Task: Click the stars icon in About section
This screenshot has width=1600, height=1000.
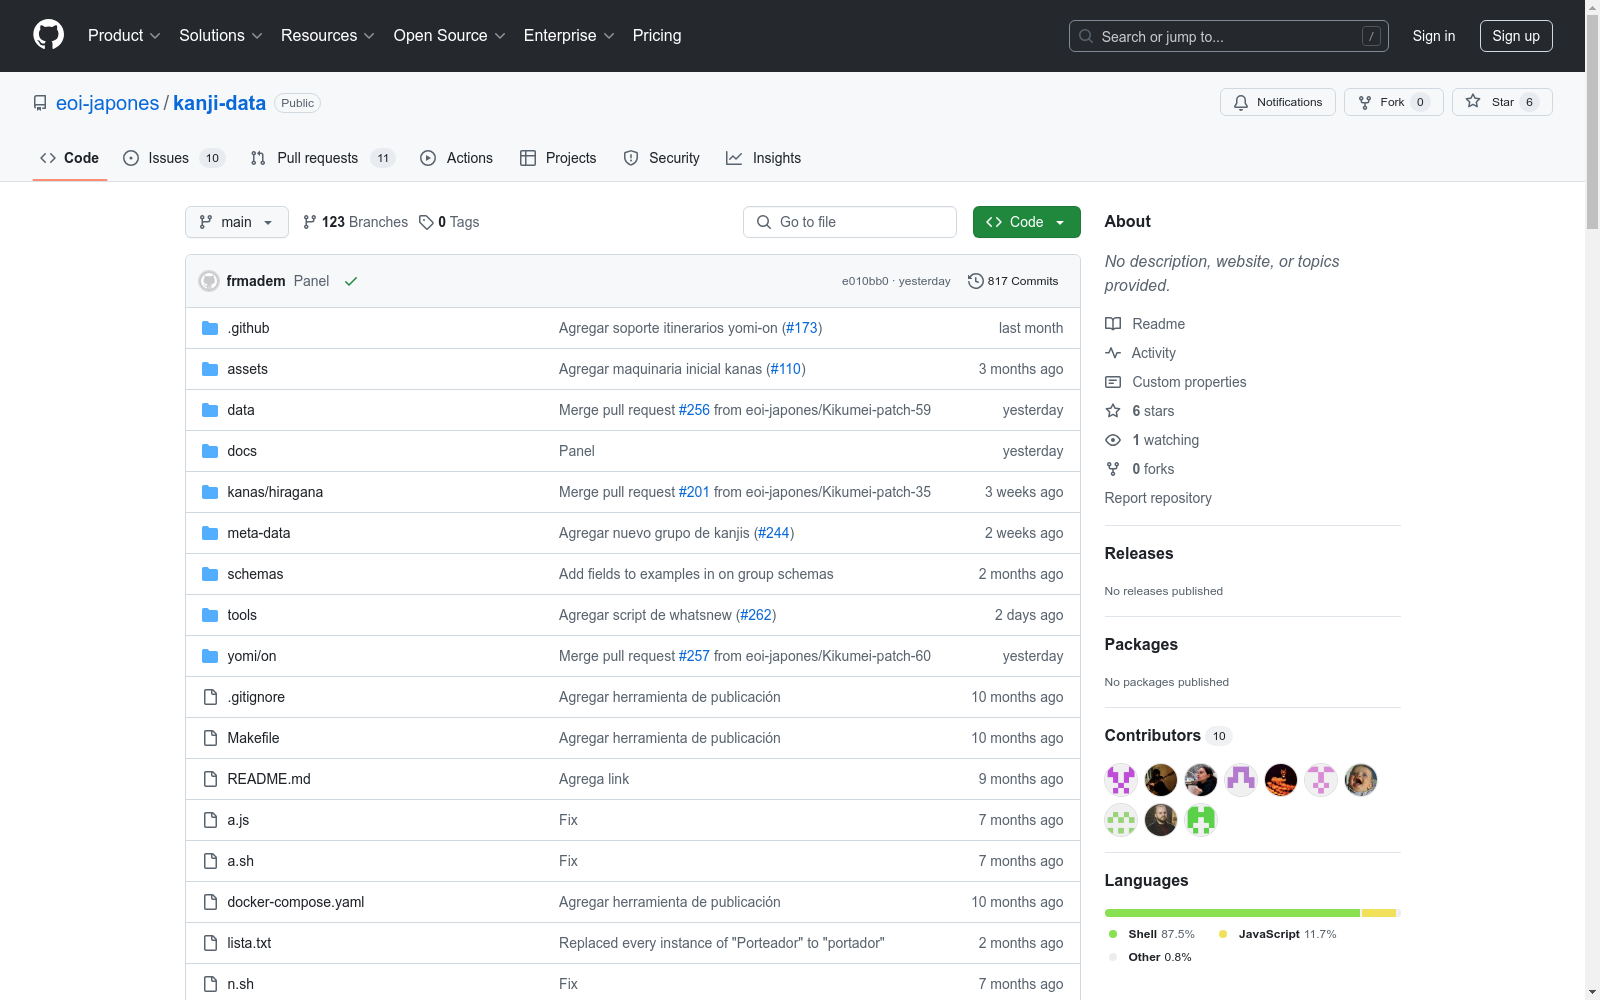Action: [x=1113, y=411]
